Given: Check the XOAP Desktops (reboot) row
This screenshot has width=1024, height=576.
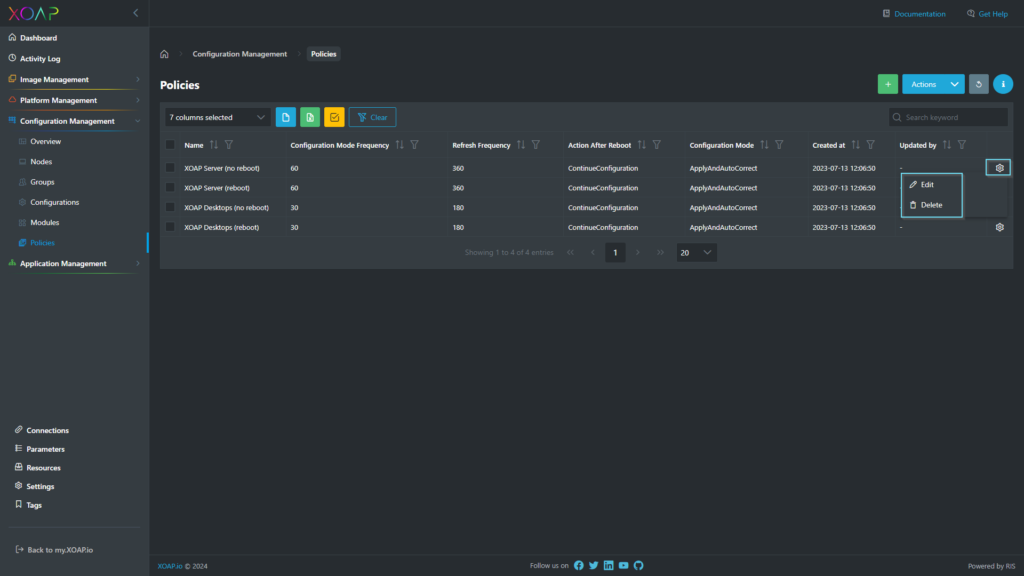Looking at the screenshot, I should pos(170,227).
